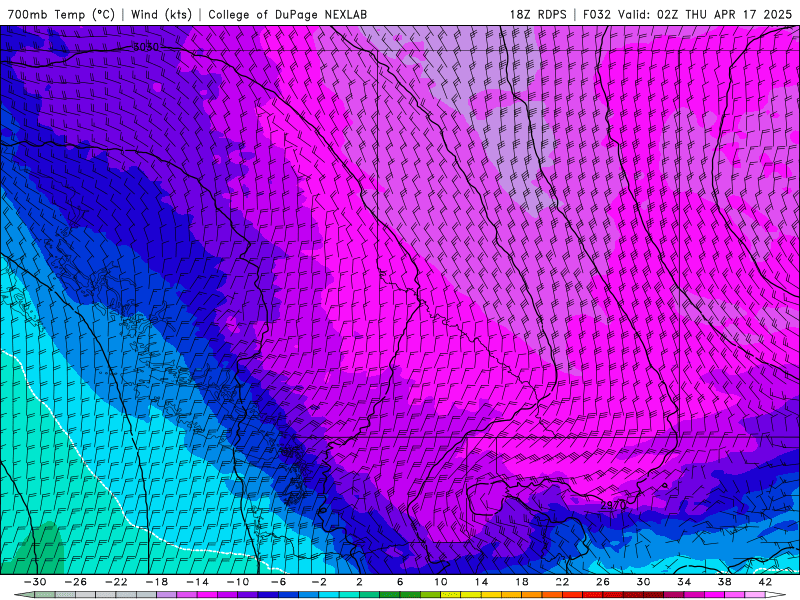Click the -14 value on the color scale
The width and height of the screenshot is (800, 600).
197,582
